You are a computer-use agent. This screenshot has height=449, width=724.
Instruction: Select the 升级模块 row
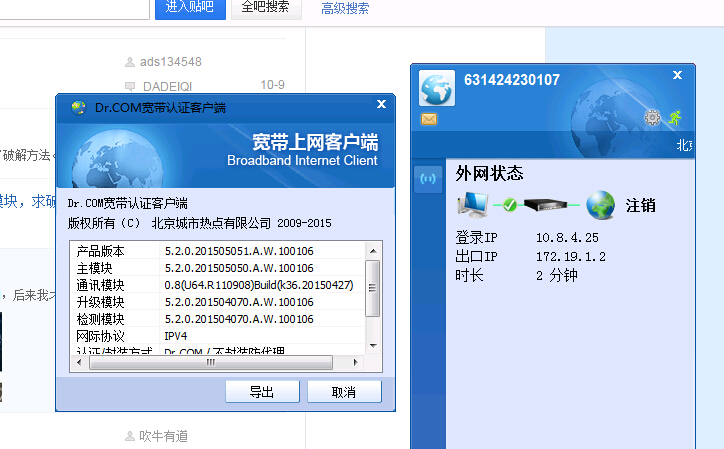(x=217, y=302)
